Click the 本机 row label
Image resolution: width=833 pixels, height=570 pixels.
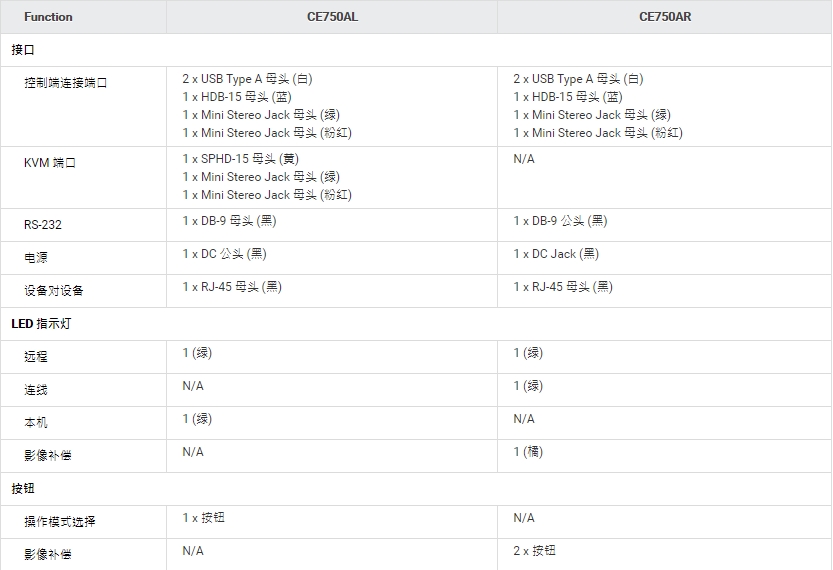click(36, 423)
